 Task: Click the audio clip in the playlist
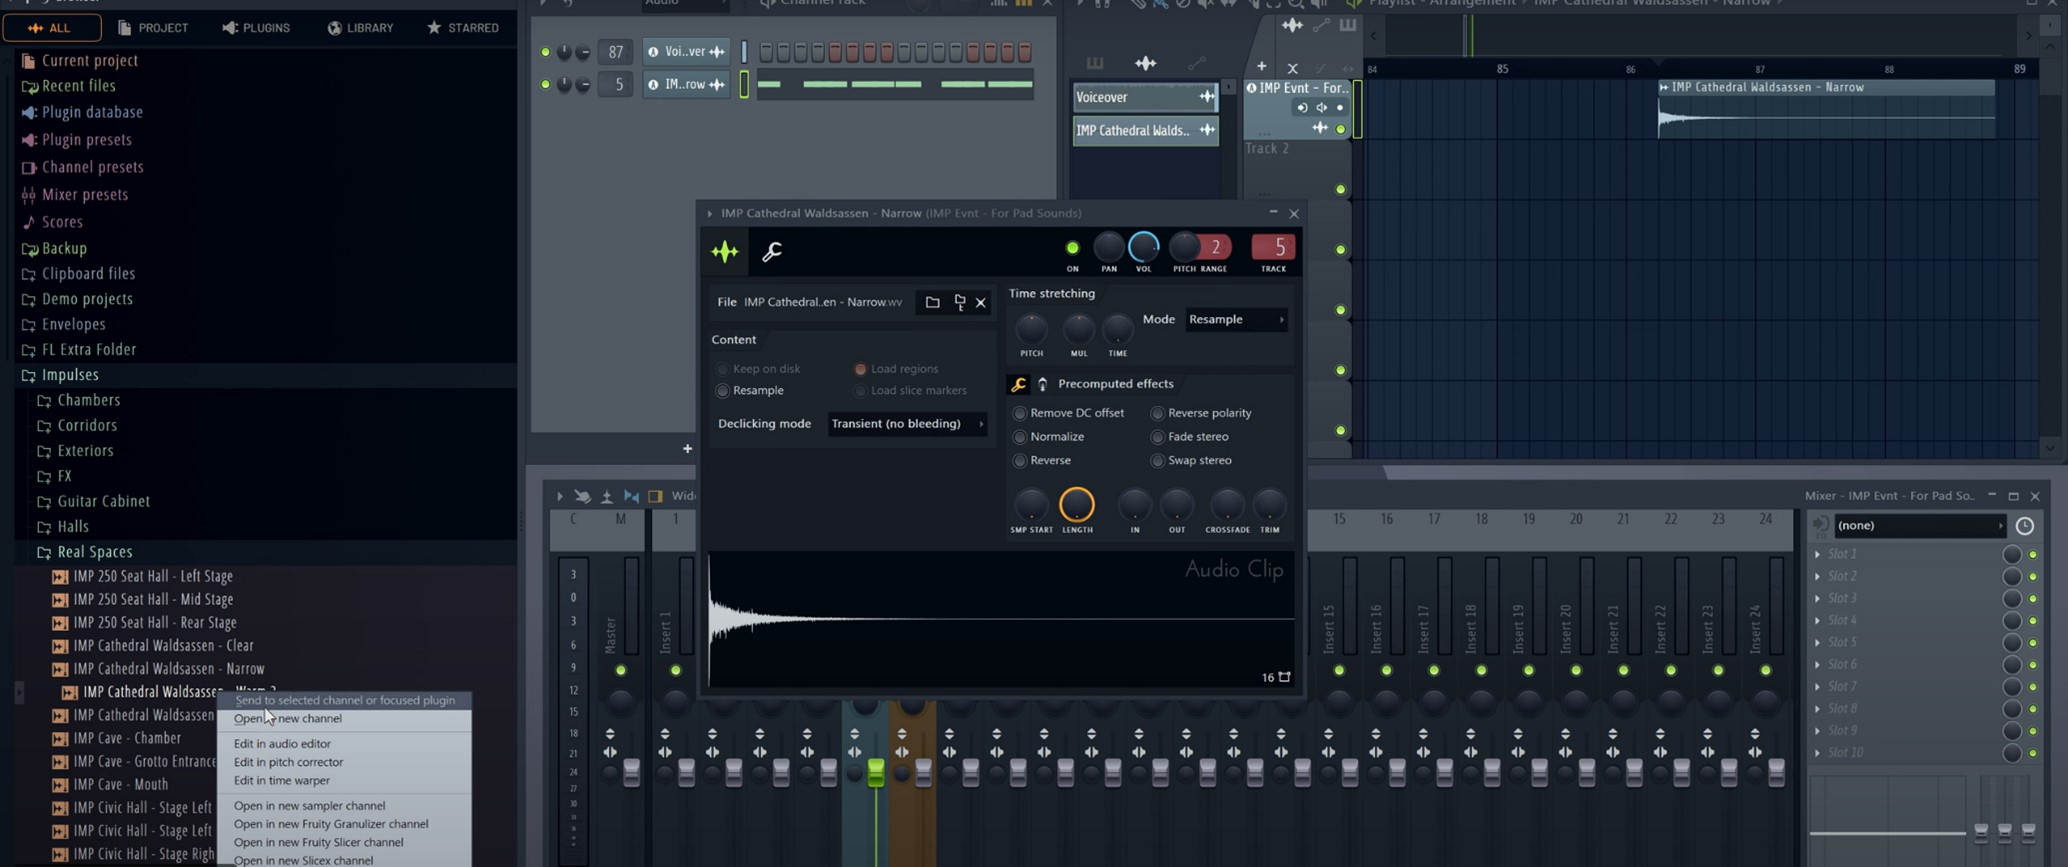(1826, 110)
